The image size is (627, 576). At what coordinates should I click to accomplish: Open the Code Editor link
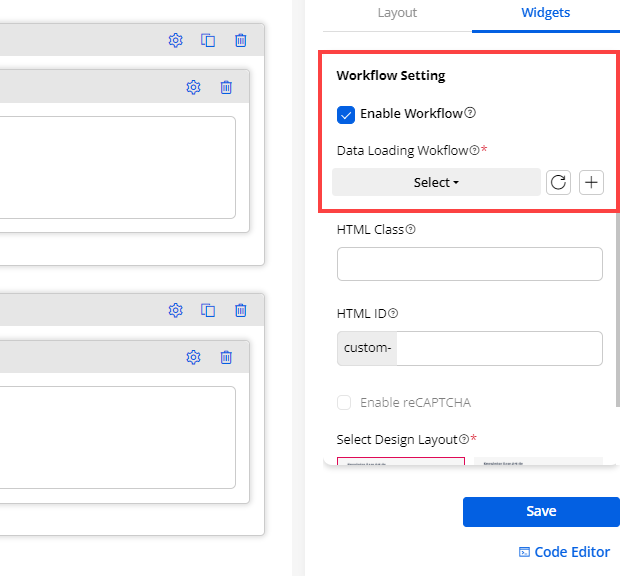[x=564, y=552]
